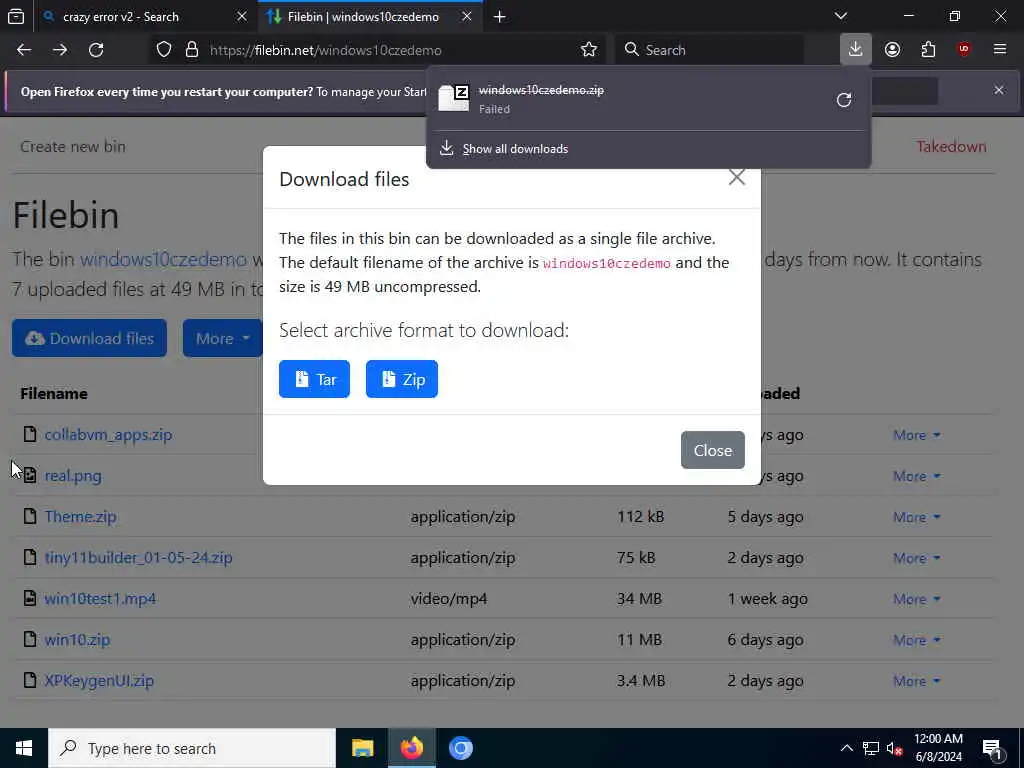Click the Firefox taskbar icon
Screen dimensions: 1024x768
point(411,748)
